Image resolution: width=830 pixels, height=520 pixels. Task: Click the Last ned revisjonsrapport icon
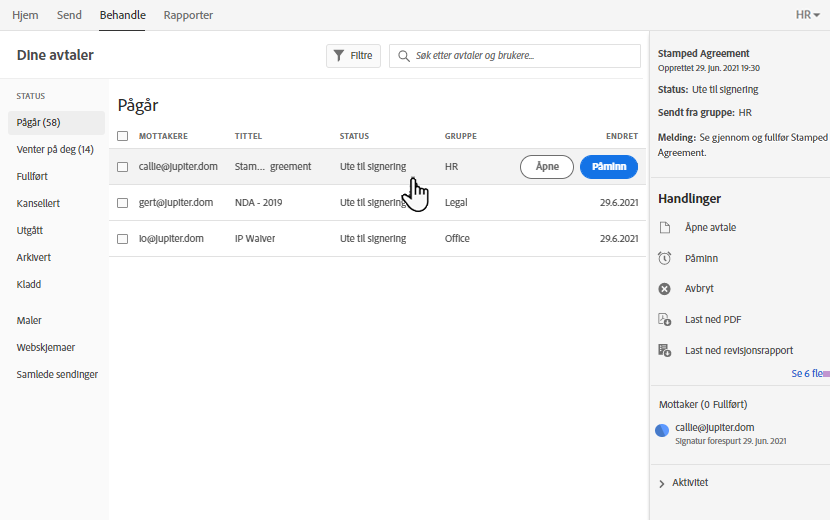(x=665, y=351)
